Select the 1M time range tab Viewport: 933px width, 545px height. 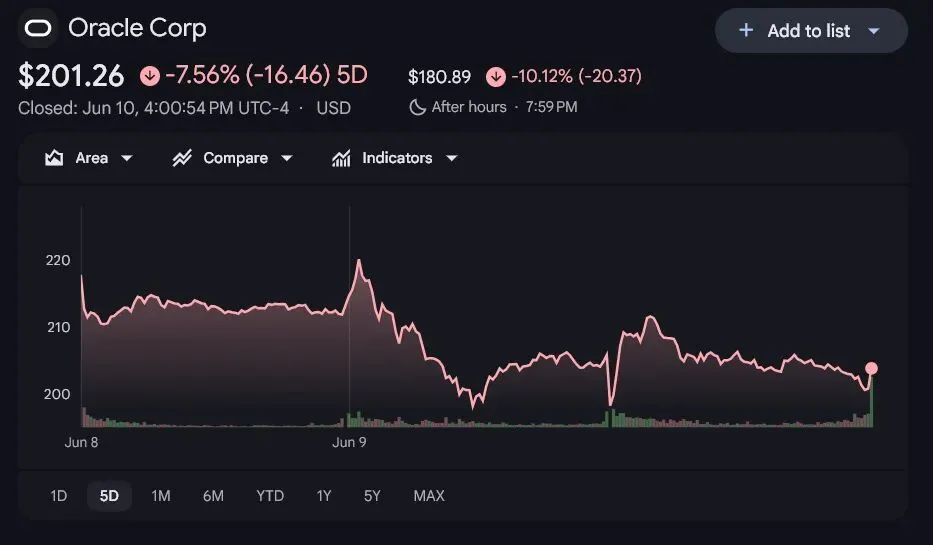(161, 496)
